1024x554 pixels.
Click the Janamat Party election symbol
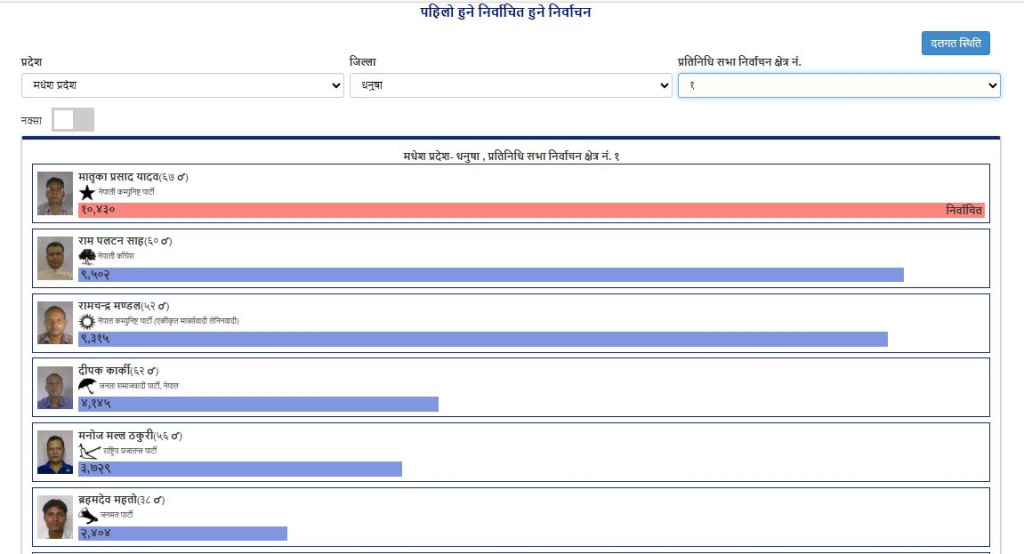(x=88, y=516)
